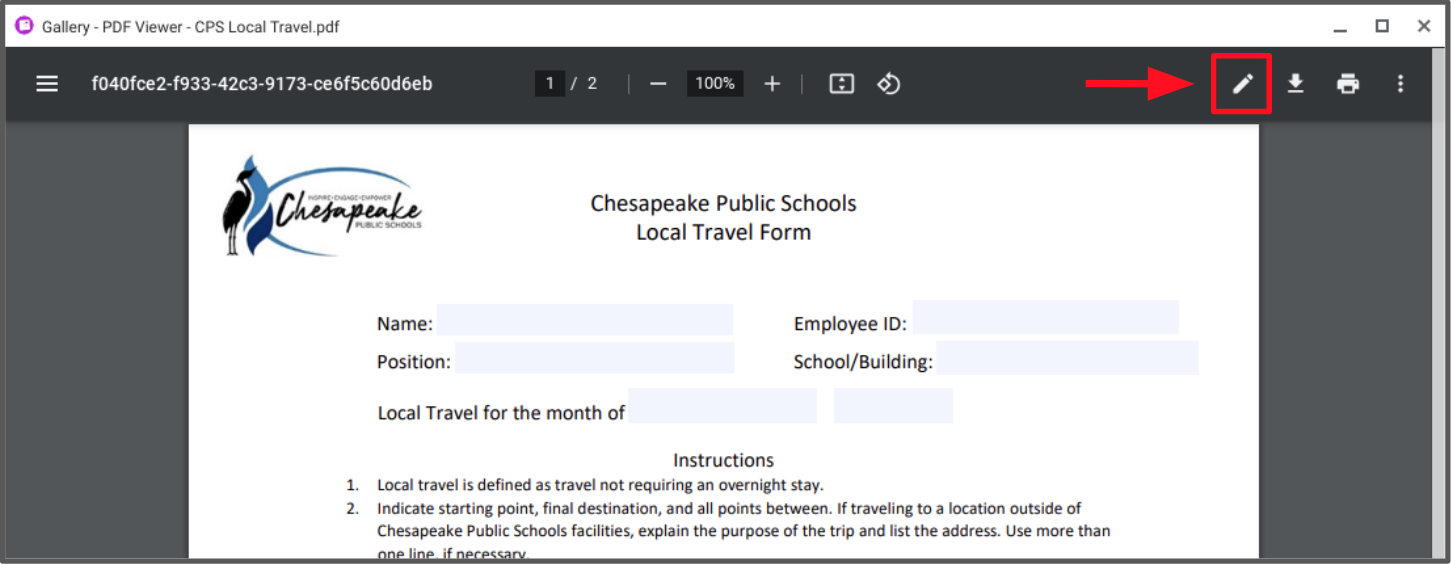Click the Chesapeake Public Schools logo
Screen dimensions: 1451x565
tap(322, 205)
